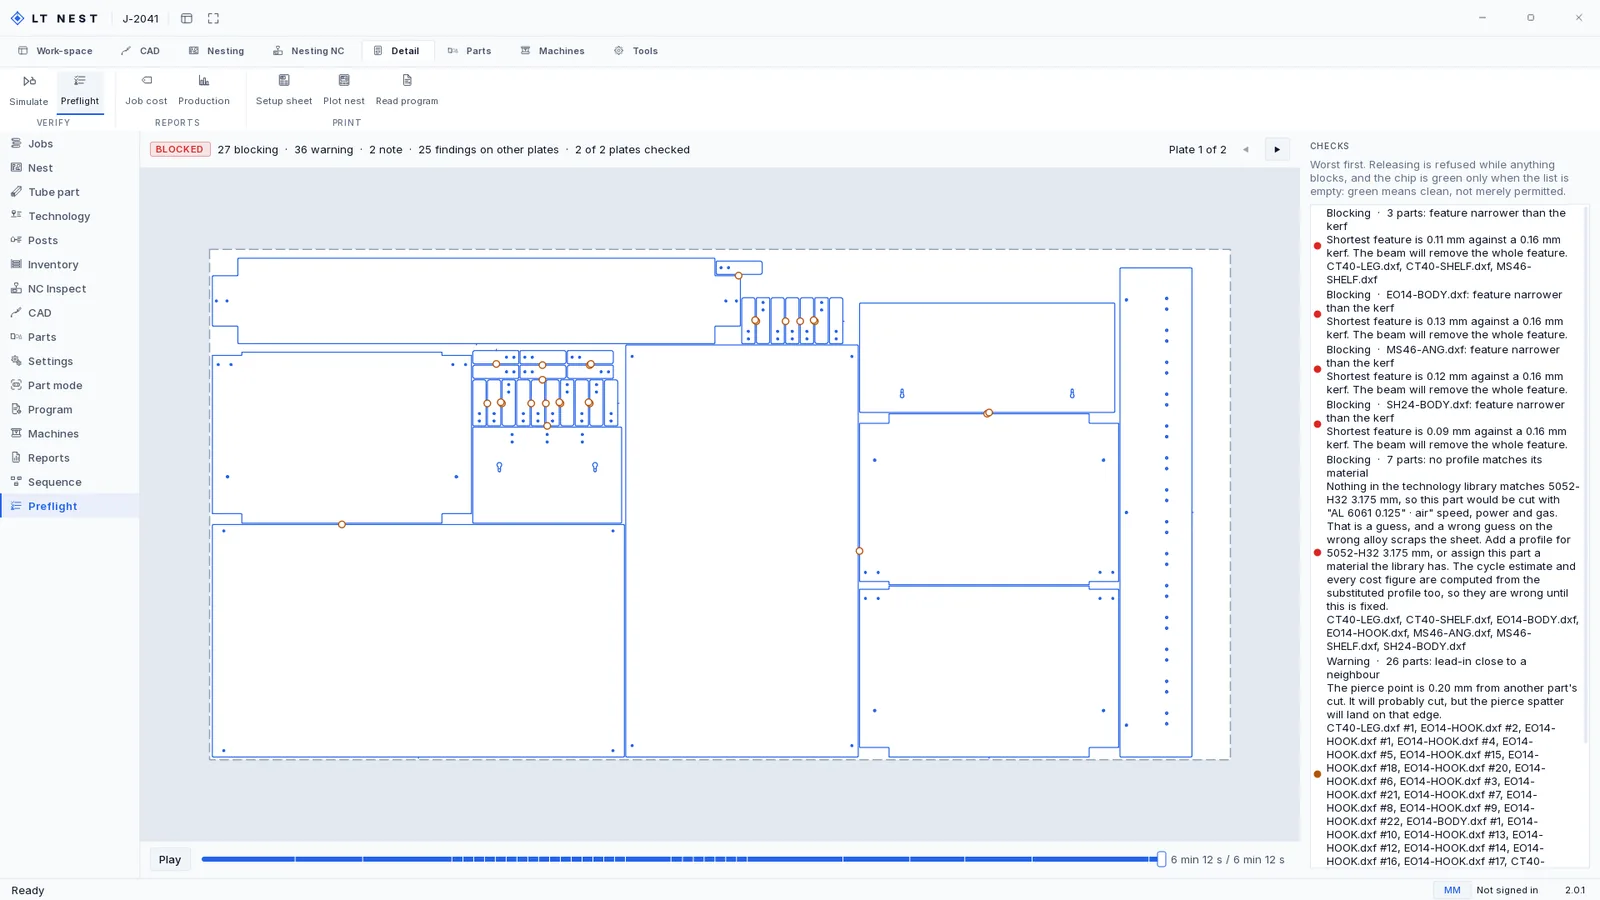The height and width of the screenshot is (900, 1600).
Task: Open Technology in the sidebar
Action: 70,216
